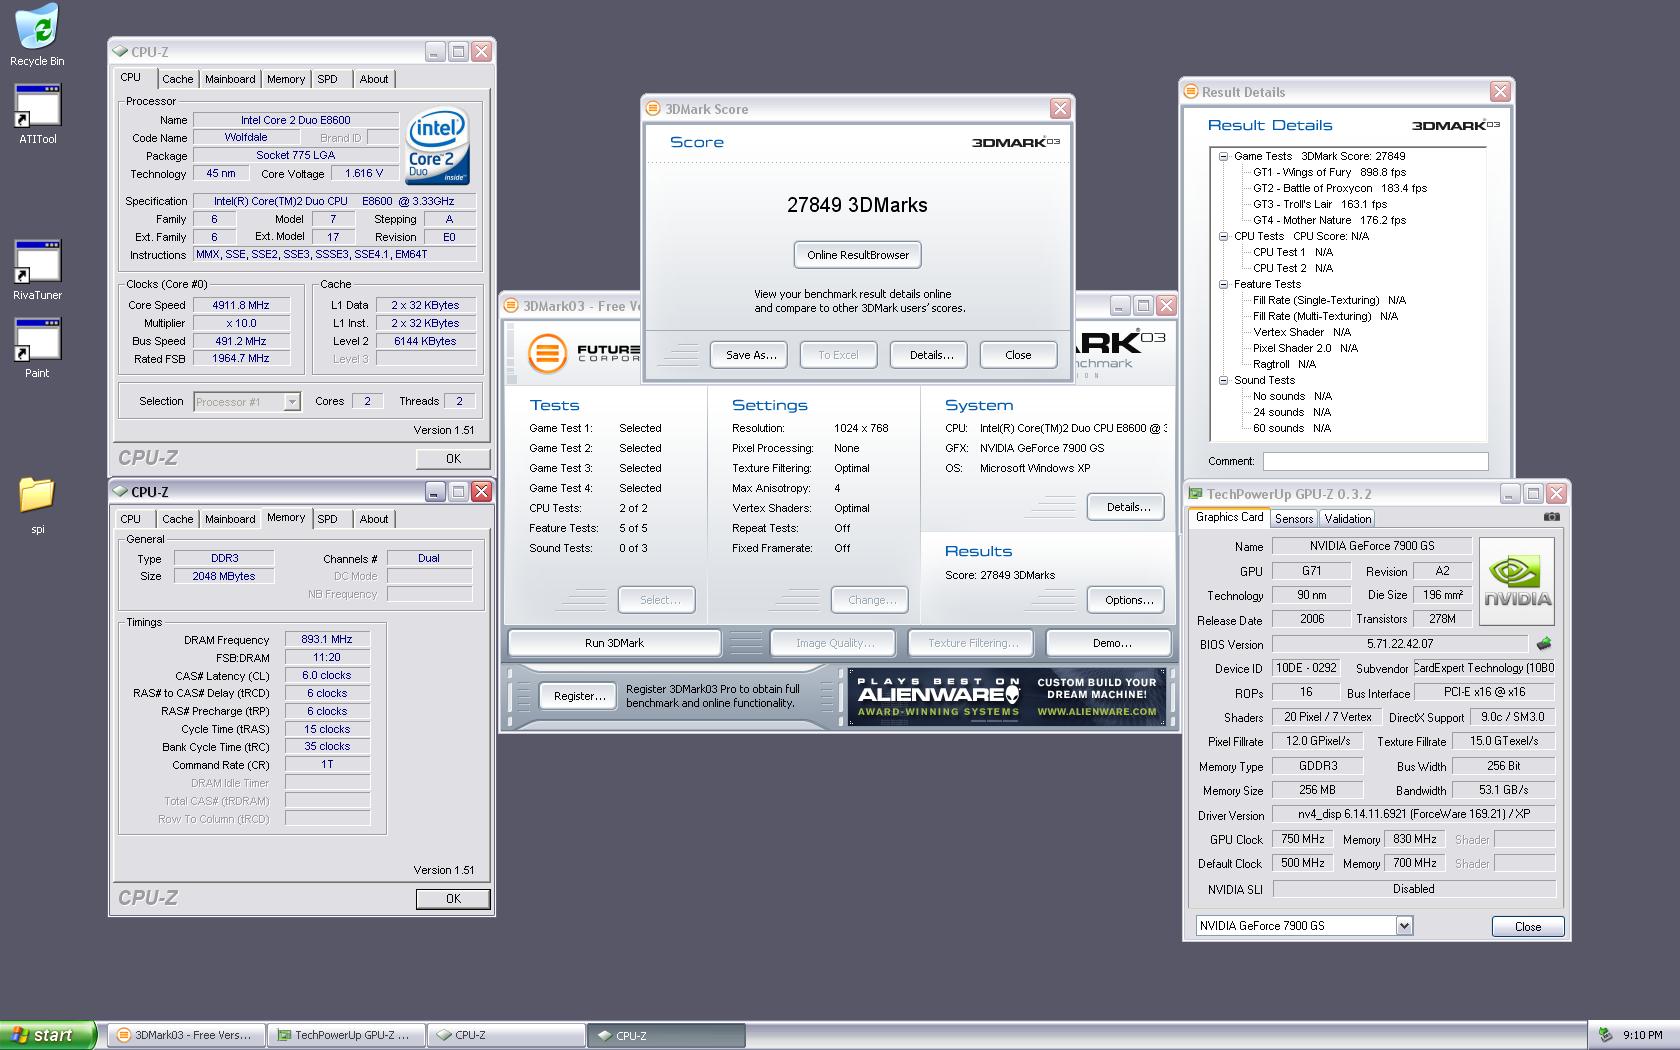
Task: Click Online ResultBrowser button
Action: point(858,255)
